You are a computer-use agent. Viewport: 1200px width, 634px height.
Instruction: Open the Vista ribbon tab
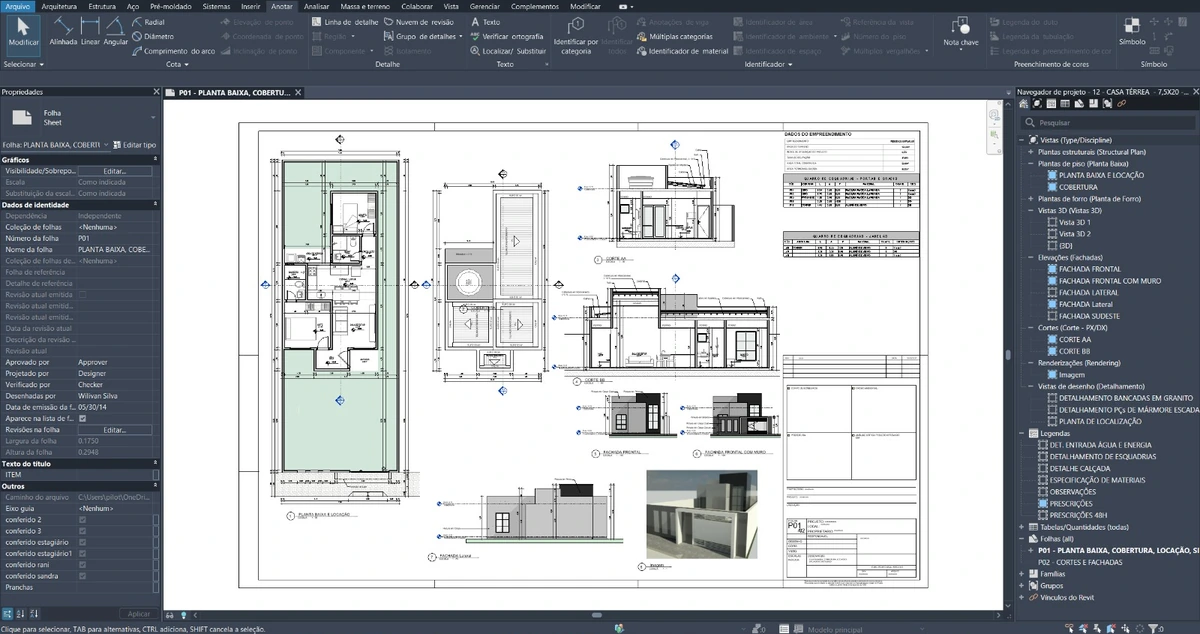pos(452,6)
